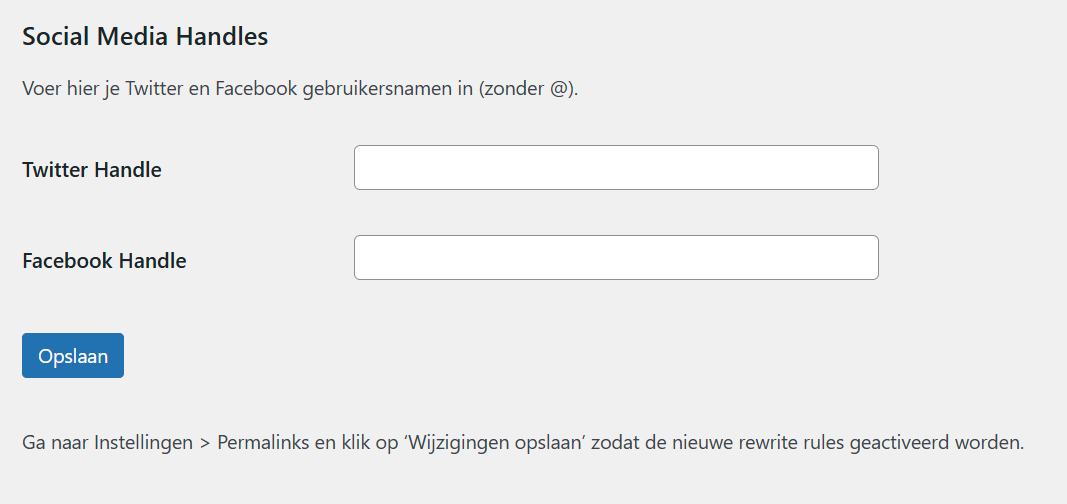Click the word 'worden' ending the footer note
The image size is (1067, 504).
pos(993,442)
